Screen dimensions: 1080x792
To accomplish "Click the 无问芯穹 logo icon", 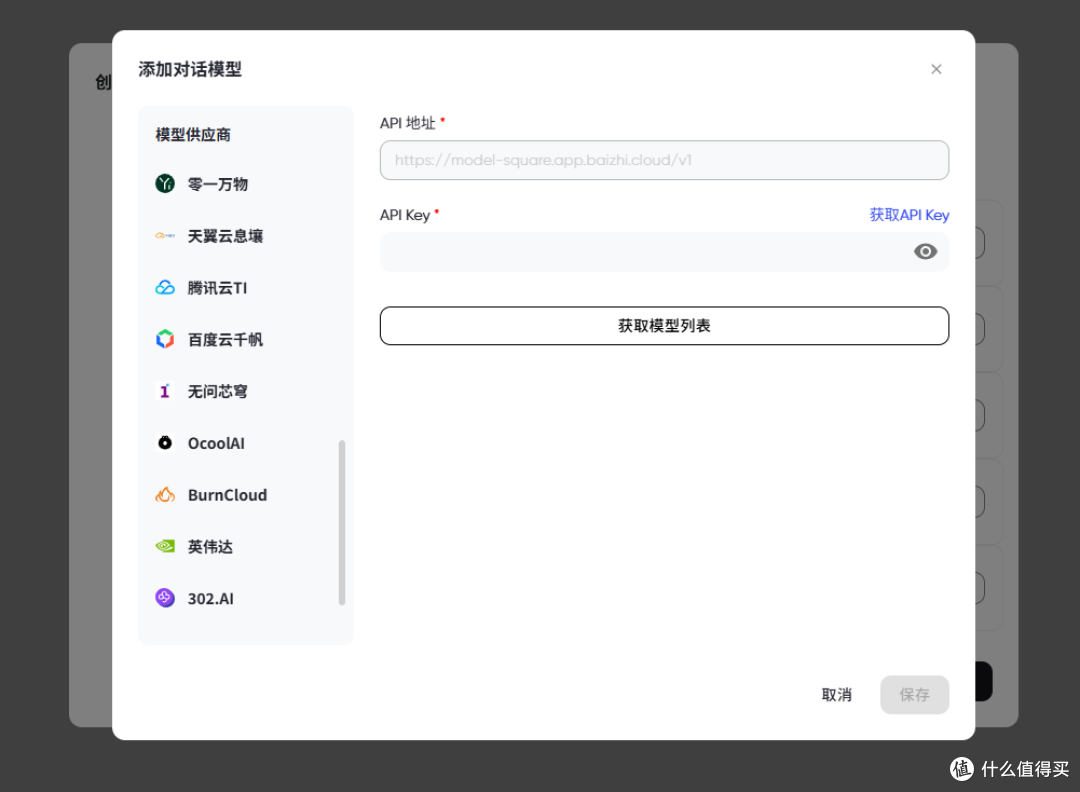I will (165, 391).
